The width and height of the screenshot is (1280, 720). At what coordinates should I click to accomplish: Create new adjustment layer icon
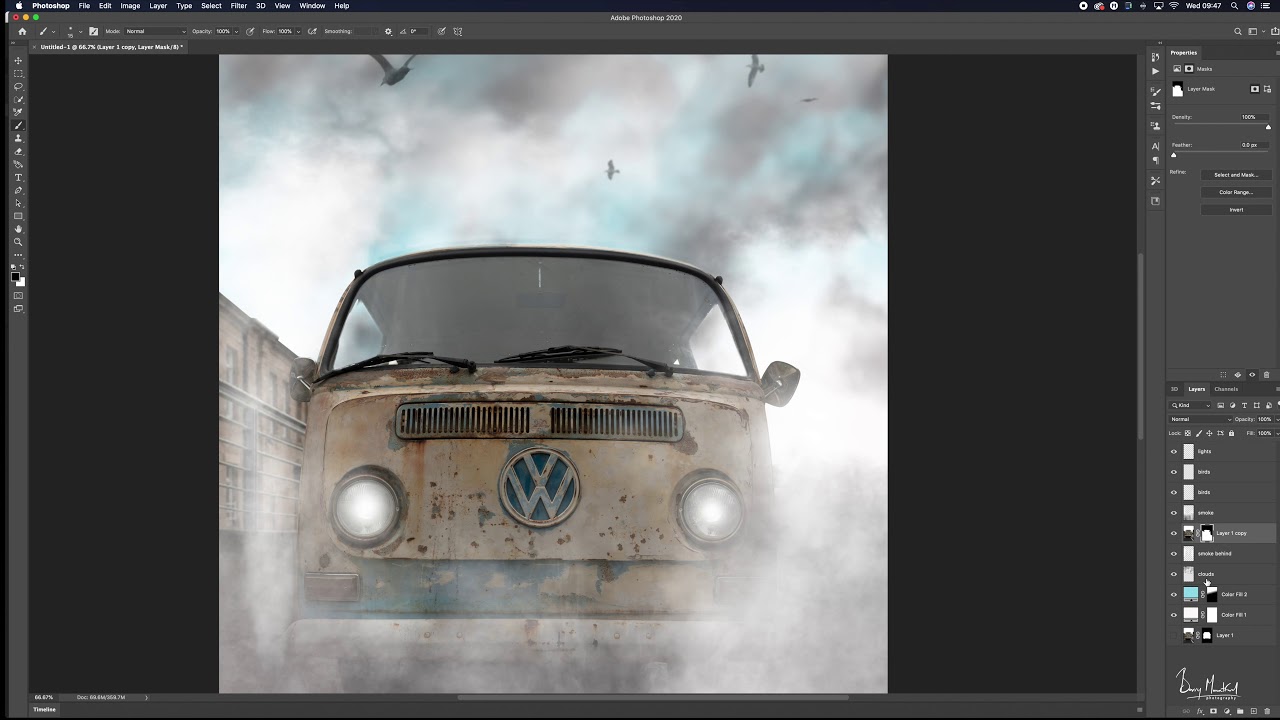1227,711
